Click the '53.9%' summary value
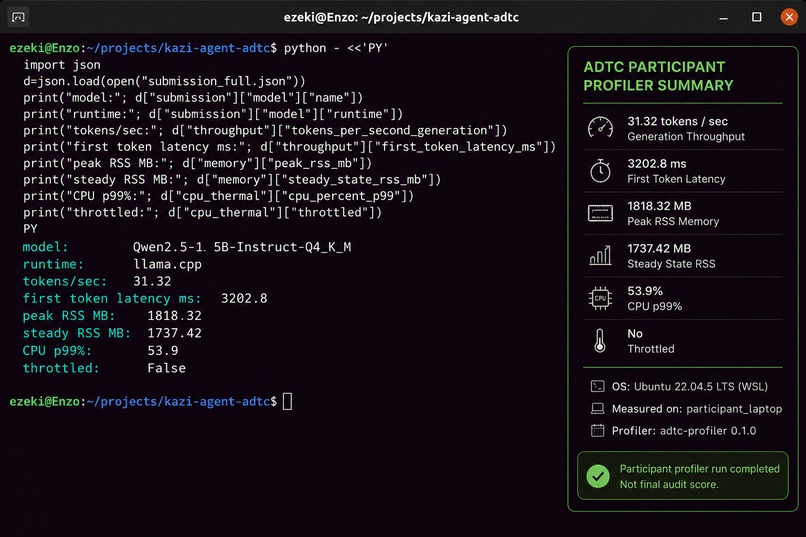This screenshot has height=537, width=806. pos(645,291)
